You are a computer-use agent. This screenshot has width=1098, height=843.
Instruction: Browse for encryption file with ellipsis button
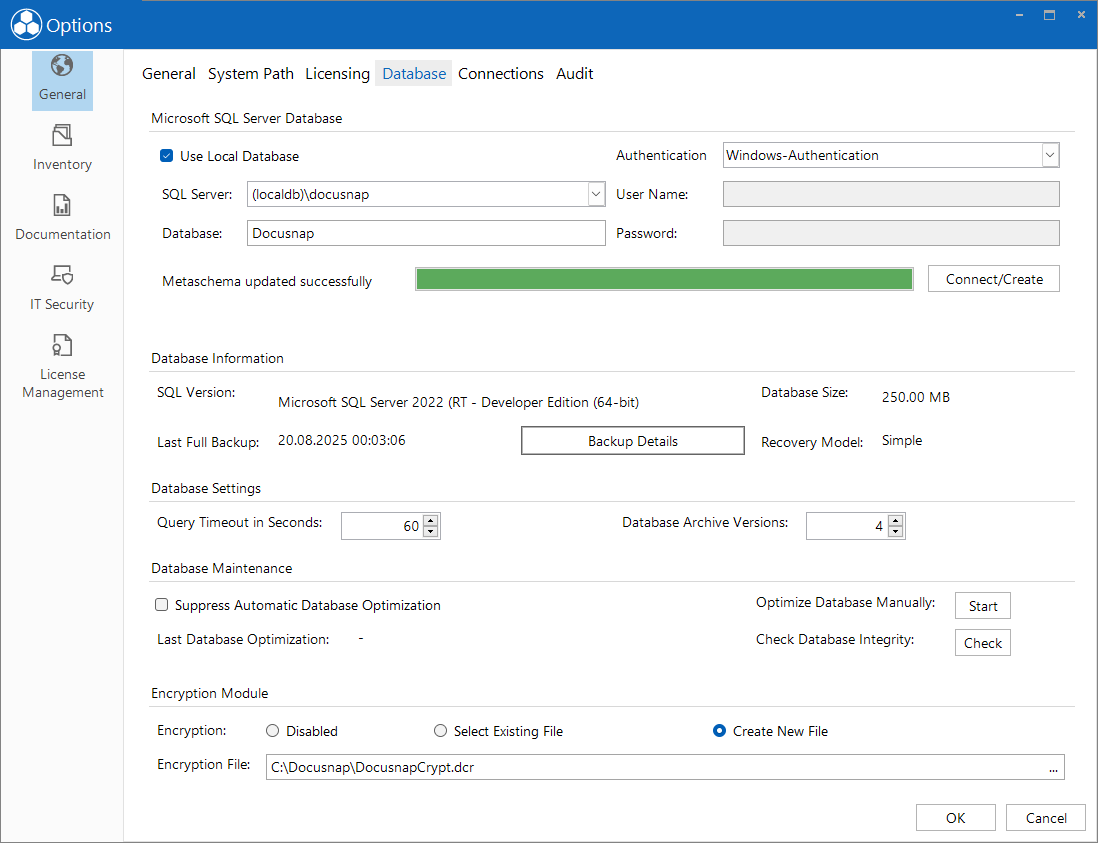pos(1053,767)
